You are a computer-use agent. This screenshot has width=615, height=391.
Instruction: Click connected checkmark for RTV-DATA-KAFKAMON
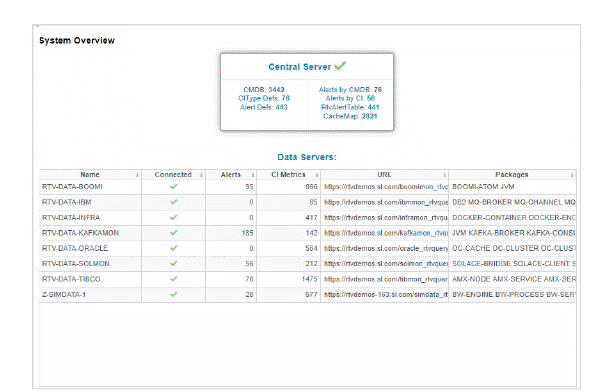[173, 233]
